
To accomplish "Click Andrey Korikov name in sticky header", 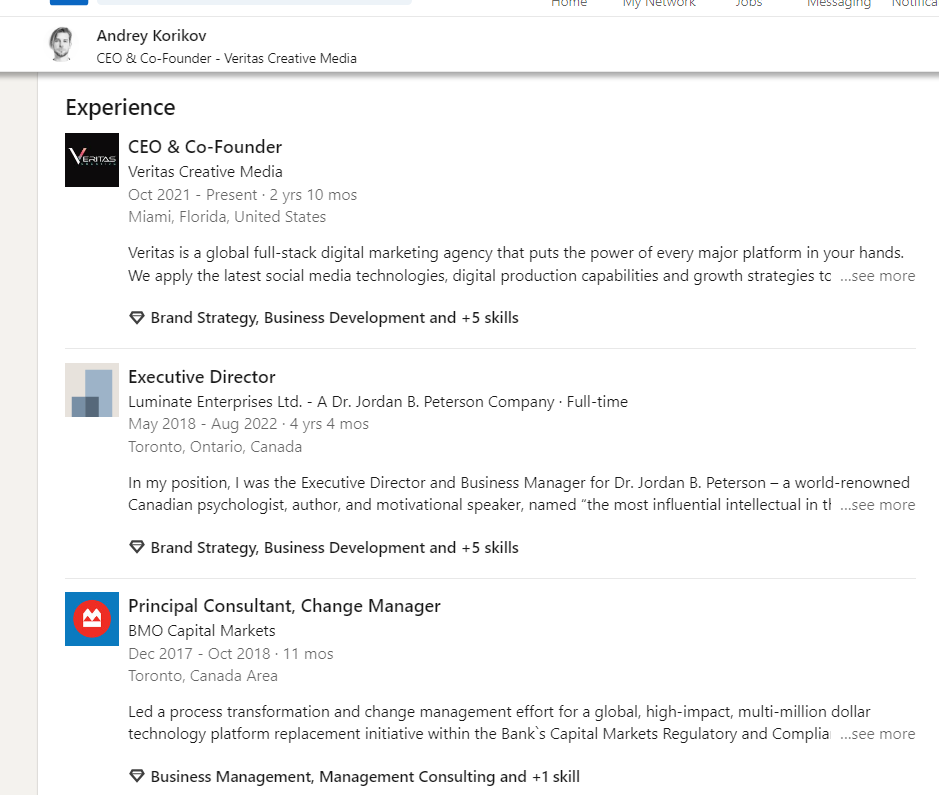I will (152, 36).
